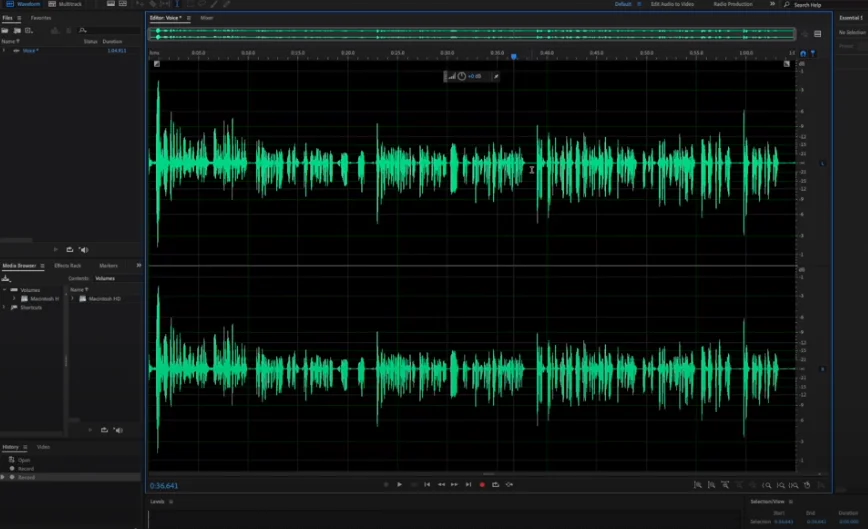The height and width of the screenshot is (529, 868).
Task: Open the Files tab
Action: (x=7, y=18)
